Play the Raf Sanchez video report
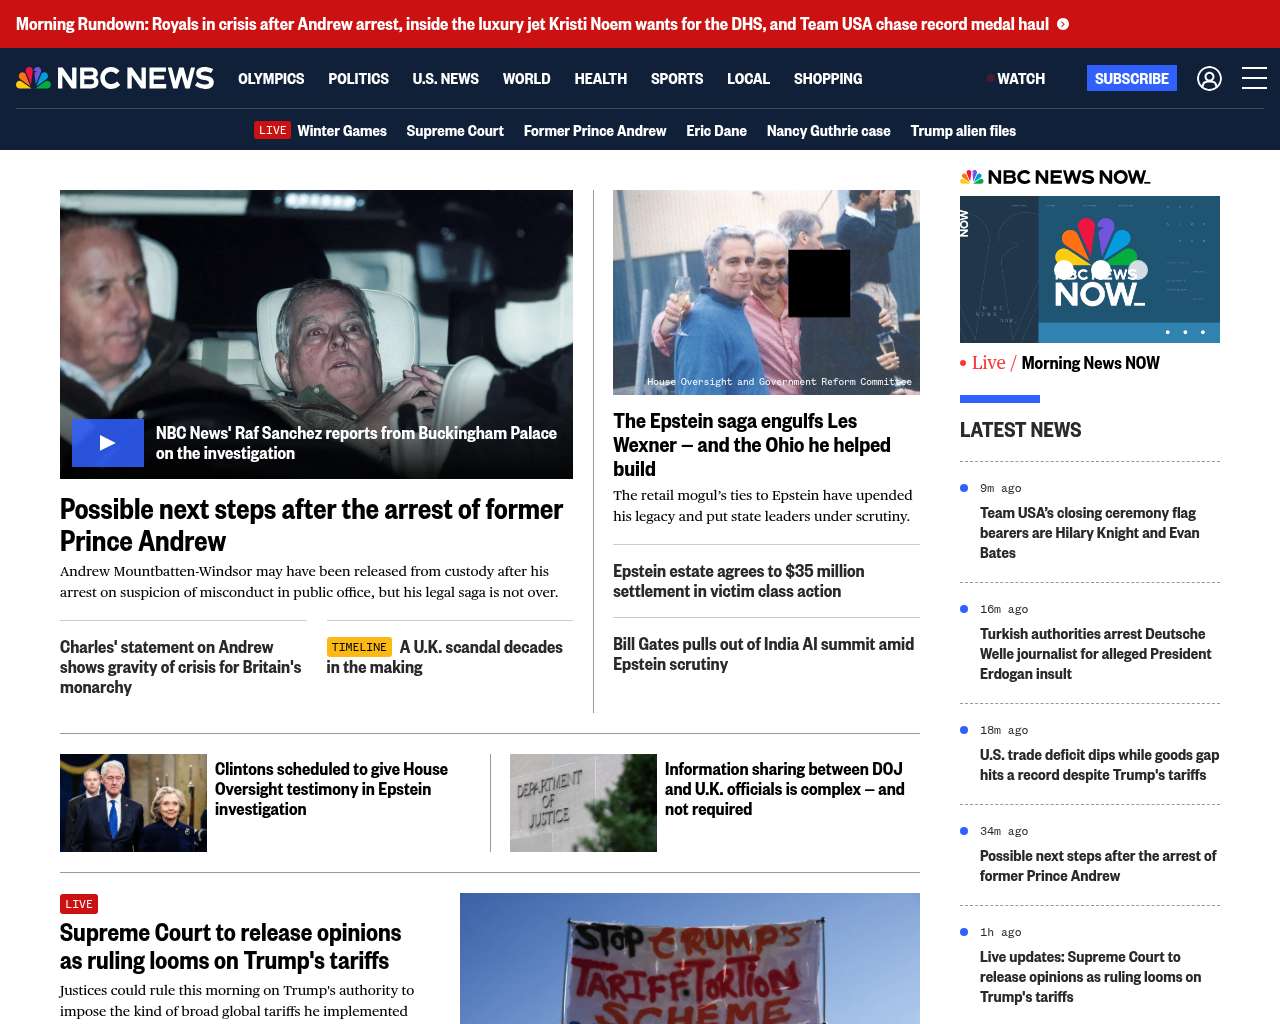This screenshot has width=1280, height=1024. [x=108, y=443]
